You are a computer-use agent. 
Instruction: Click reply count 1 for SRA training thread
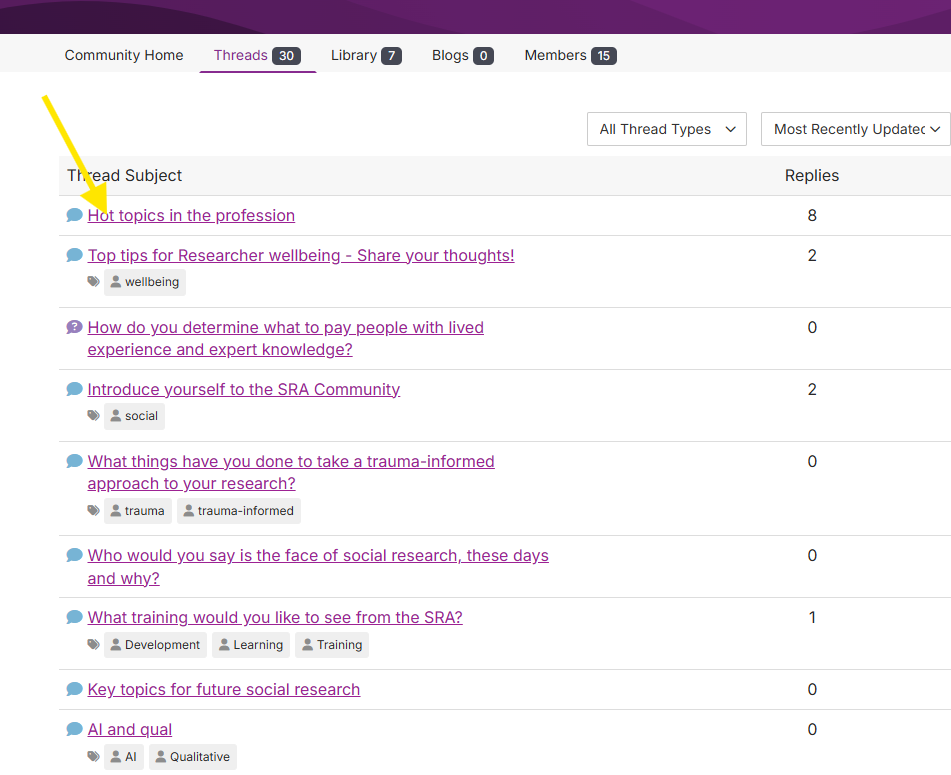[x=812, y=617]
